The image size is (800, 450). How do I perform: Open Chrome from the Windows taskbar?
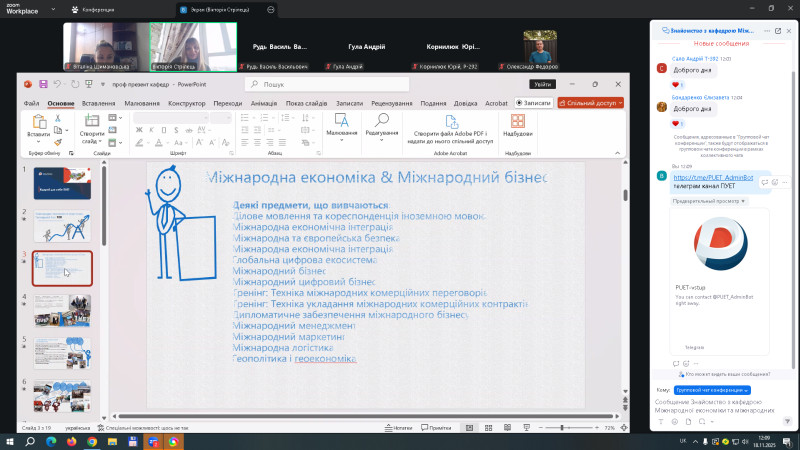point(92,441)
